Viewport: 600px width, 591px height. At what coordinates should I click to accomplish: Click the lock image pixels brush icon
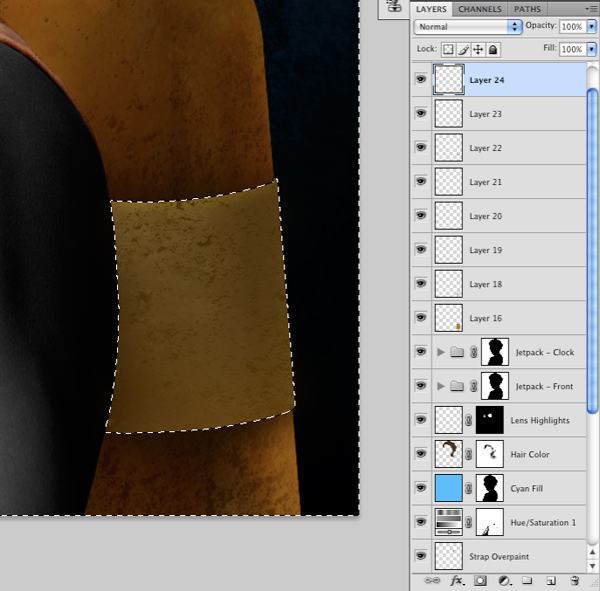[463, 50]
